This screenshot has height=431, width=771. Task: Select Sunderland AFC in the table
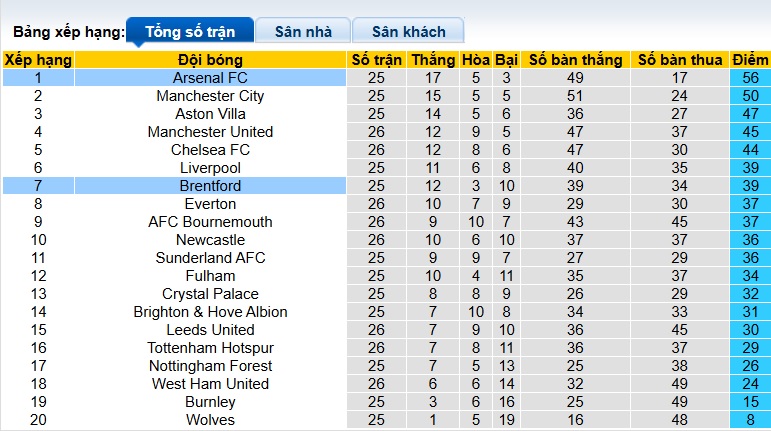pos(210,258)
